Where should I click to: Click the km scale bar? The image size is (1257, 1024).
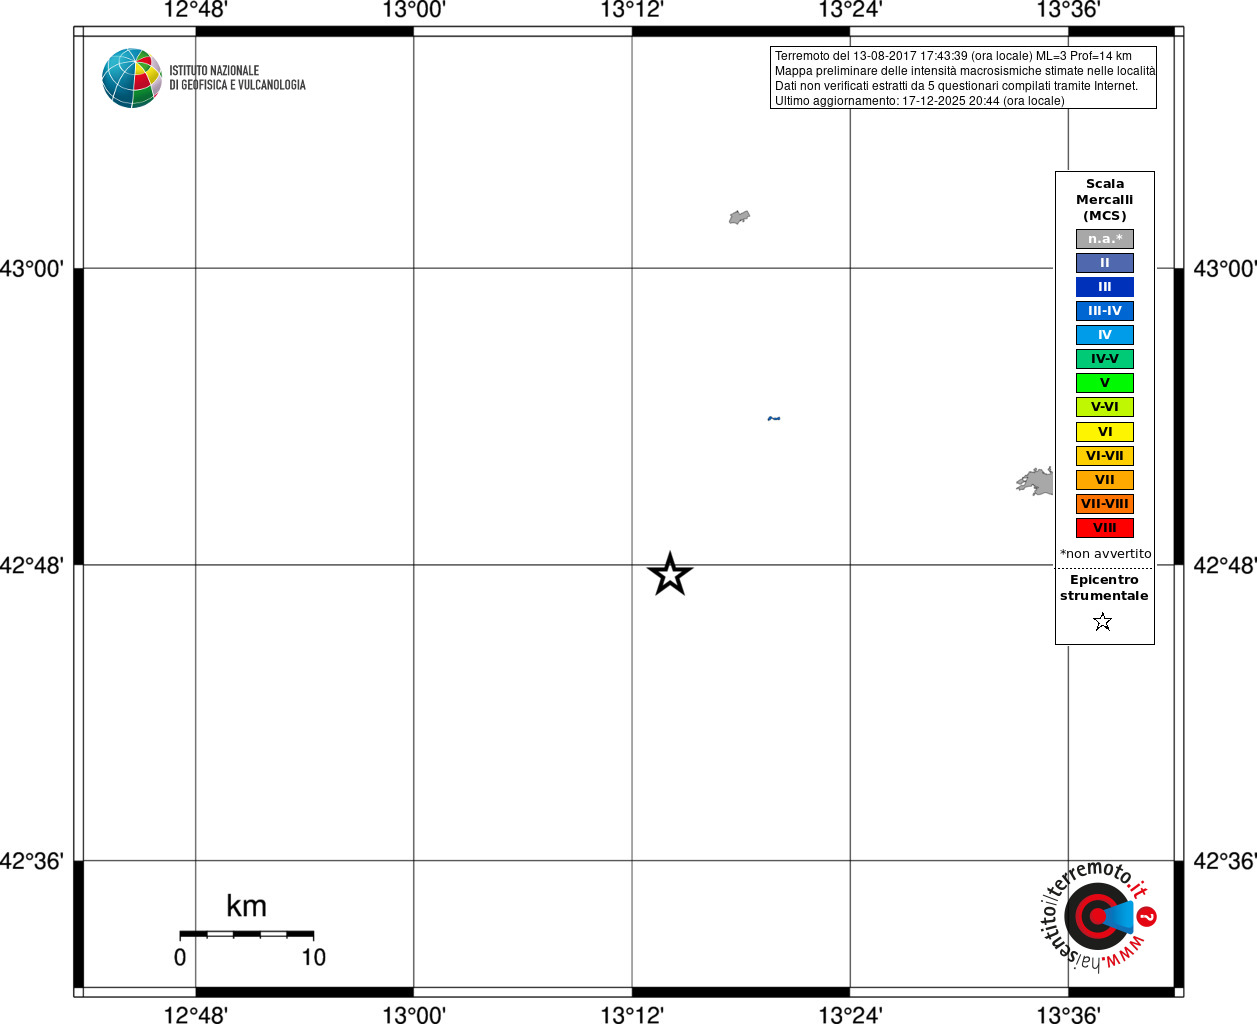(247, 934)
